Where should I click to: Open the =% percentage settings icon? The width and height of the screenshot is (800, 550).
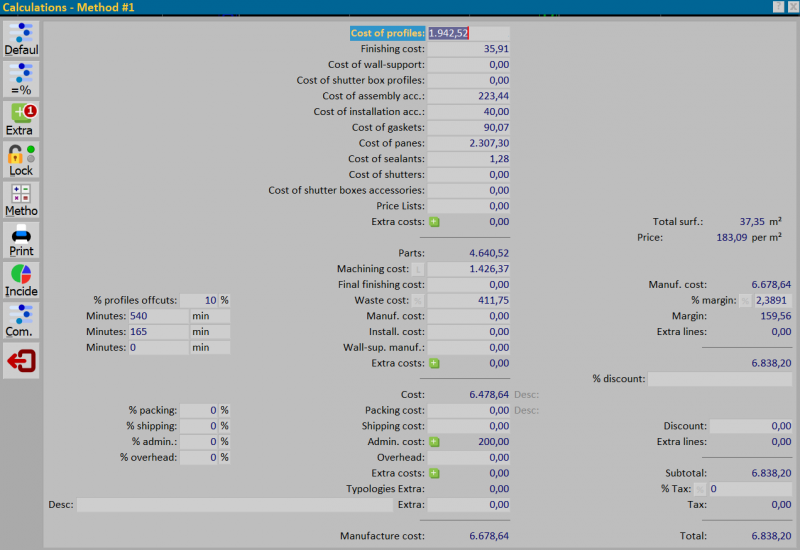[21, 79]
